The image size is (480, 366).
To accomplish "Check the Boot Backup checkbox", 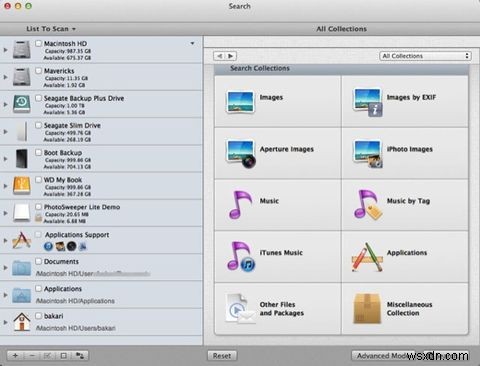I will click(x=39, y=152).
